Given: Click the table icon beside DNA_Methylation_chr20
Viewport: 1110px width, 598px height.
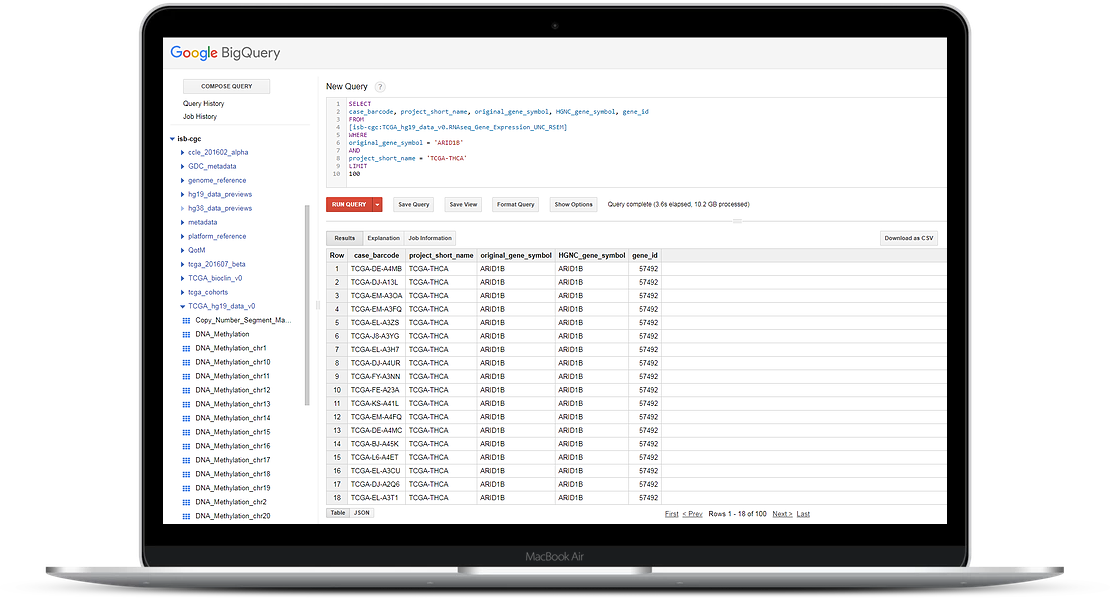Looking at the screenshot, I should pos(186,517).
